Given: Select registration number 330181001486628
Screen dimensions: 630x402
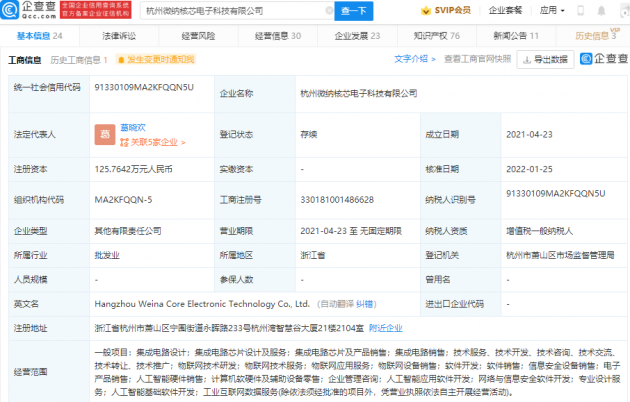Looking at the screenshot, I should (337, 200).
